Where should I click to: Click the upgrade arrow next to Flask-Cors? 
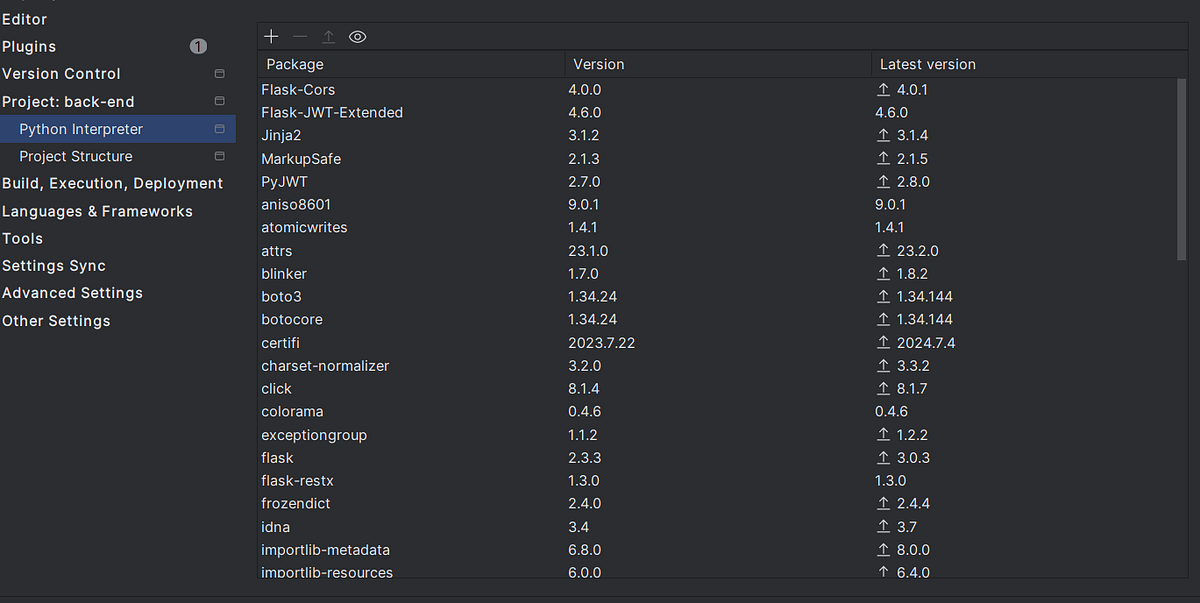(883, 89)
